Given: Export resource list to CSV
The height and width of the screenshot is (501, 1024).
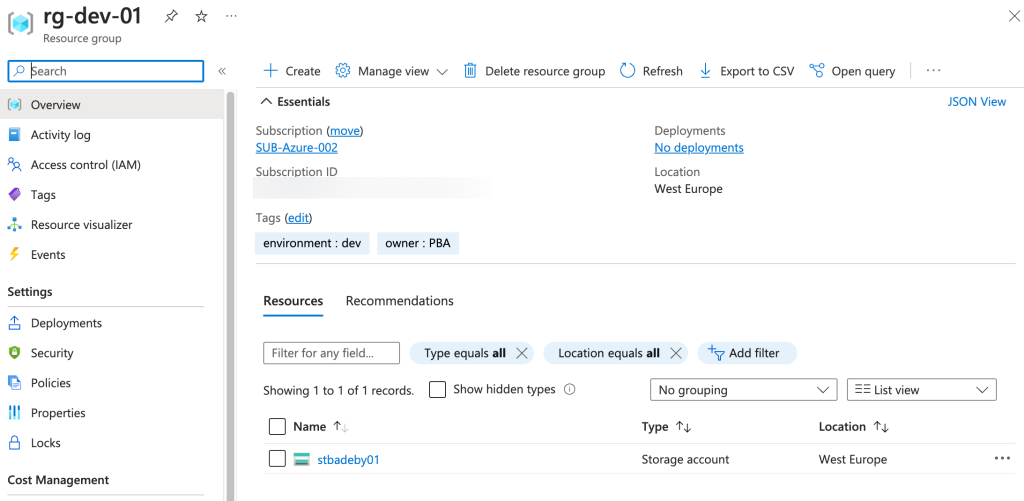Looking at the screenshot, I should 746,71.
